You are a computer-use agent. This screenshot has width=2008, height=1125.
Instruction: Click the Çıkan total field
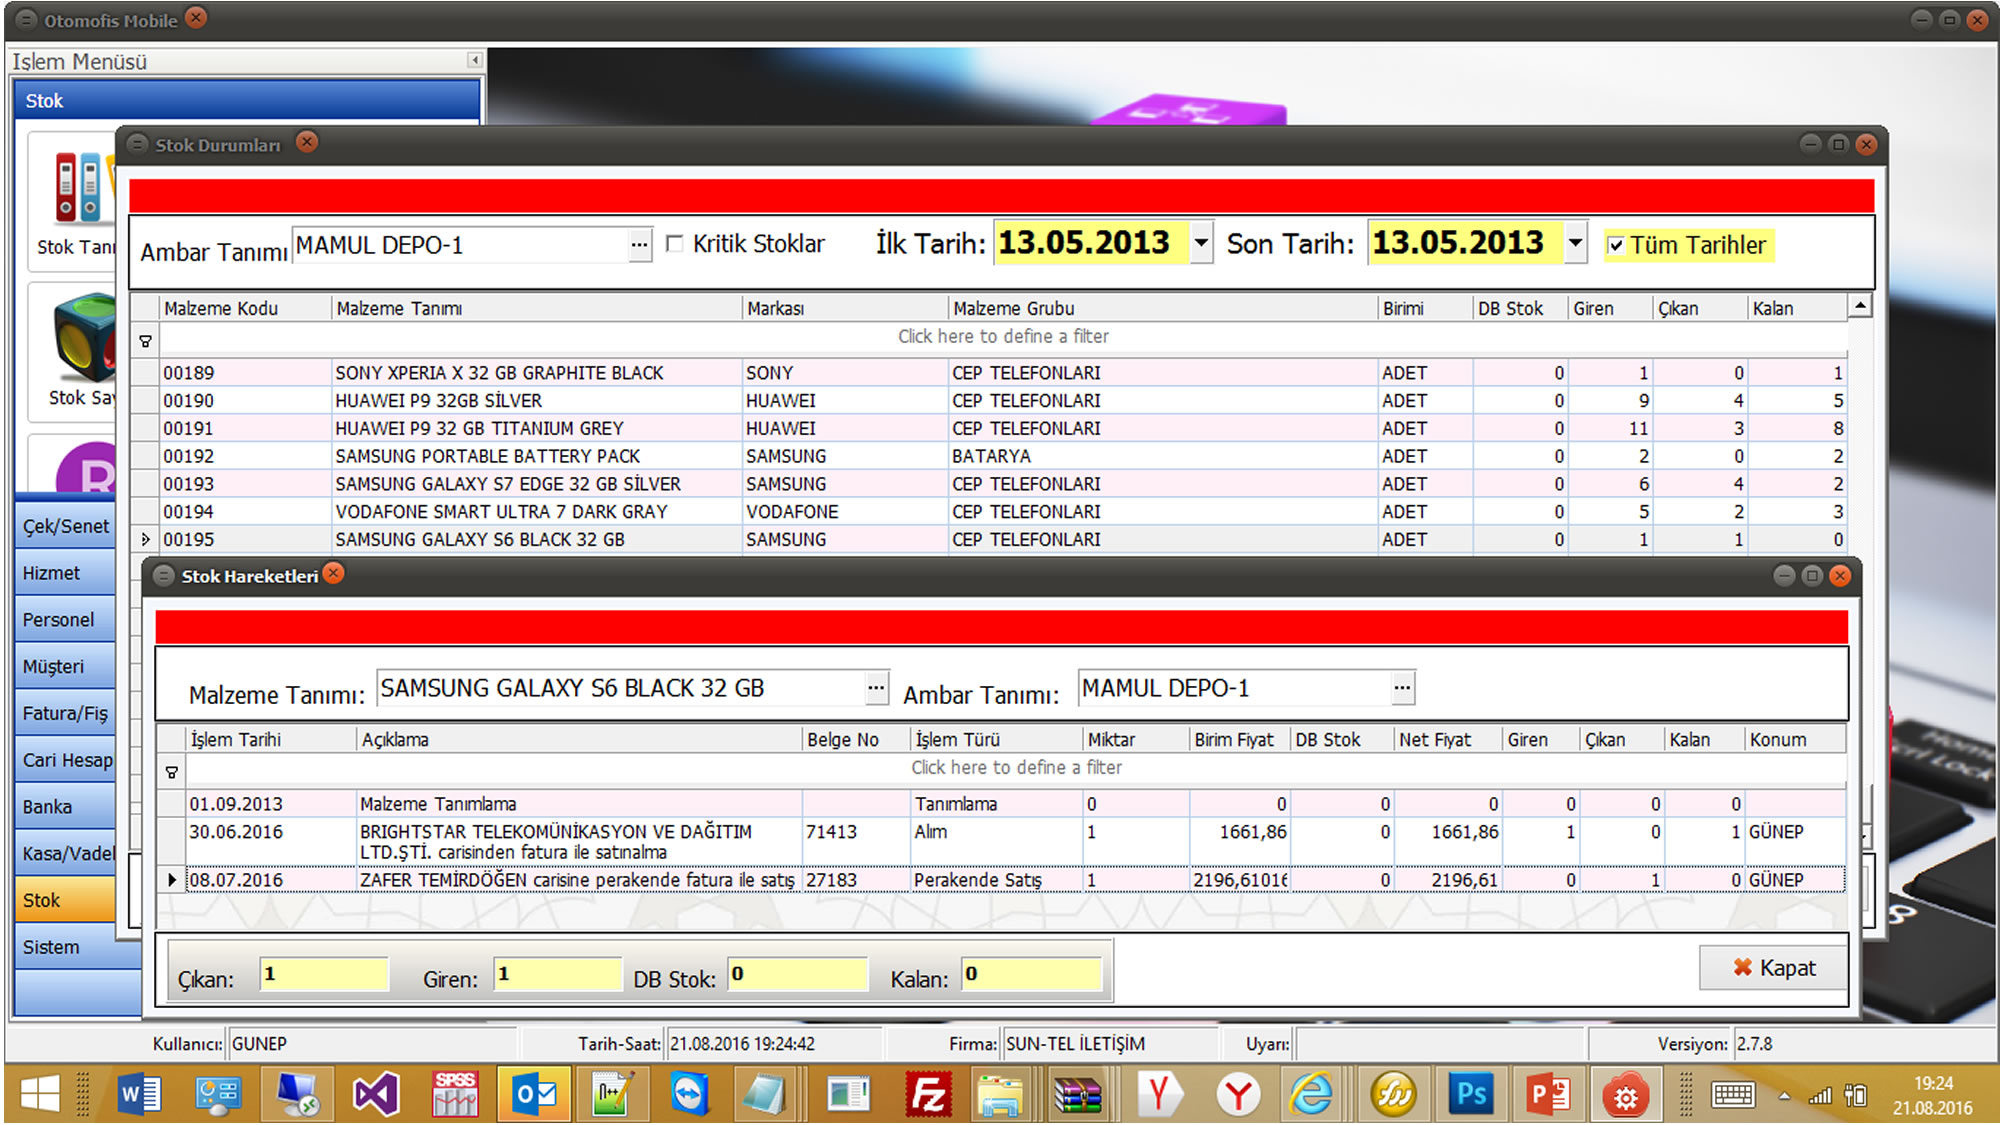pos(324,975)
